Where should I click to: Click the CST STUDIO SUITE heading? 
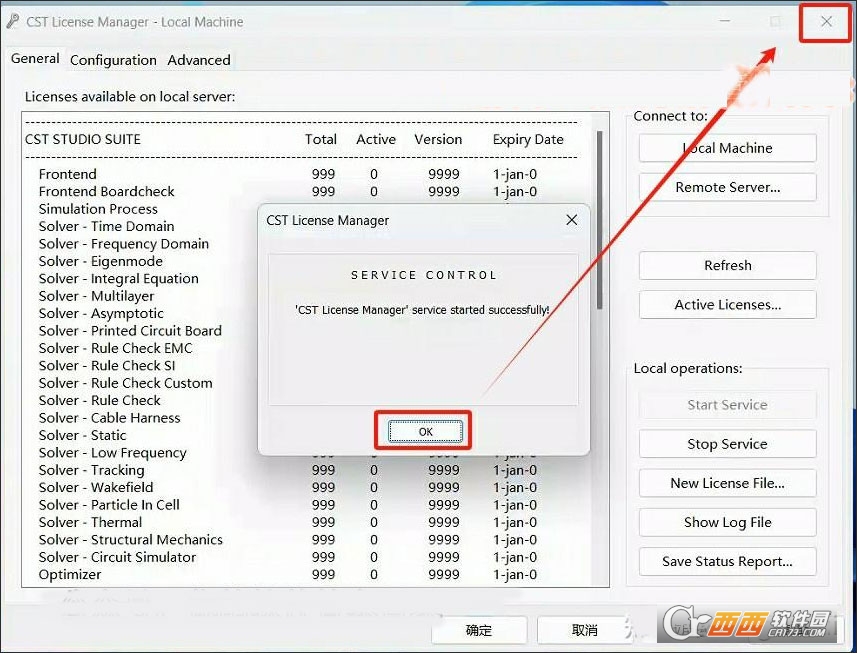tap(83, 140)
